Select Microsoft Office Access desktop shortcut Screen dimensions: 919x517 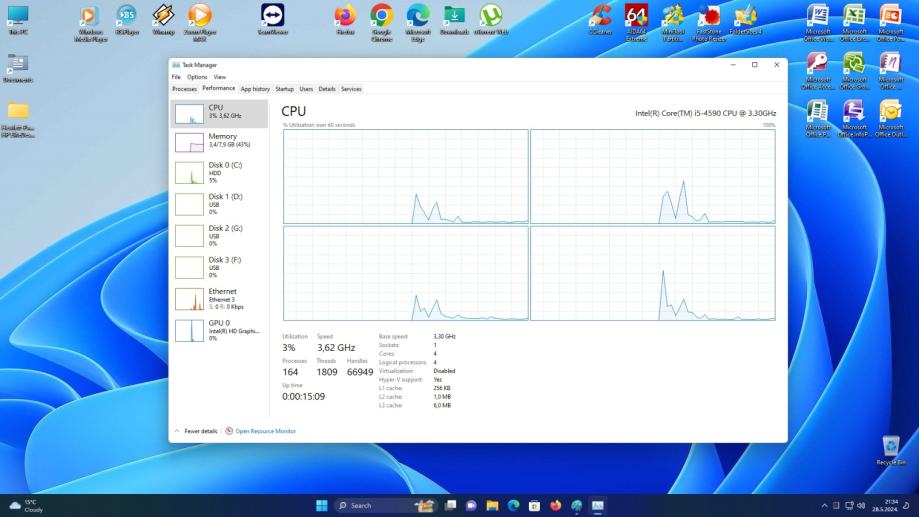click(818, 71)
